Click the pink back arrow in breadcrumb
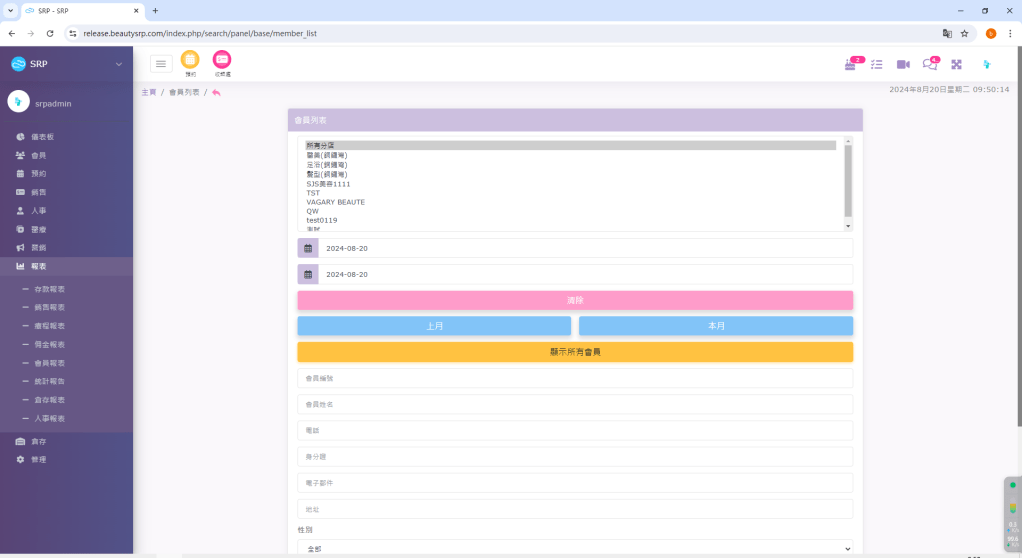This screenshot has height=558, width=1022. 217,92
